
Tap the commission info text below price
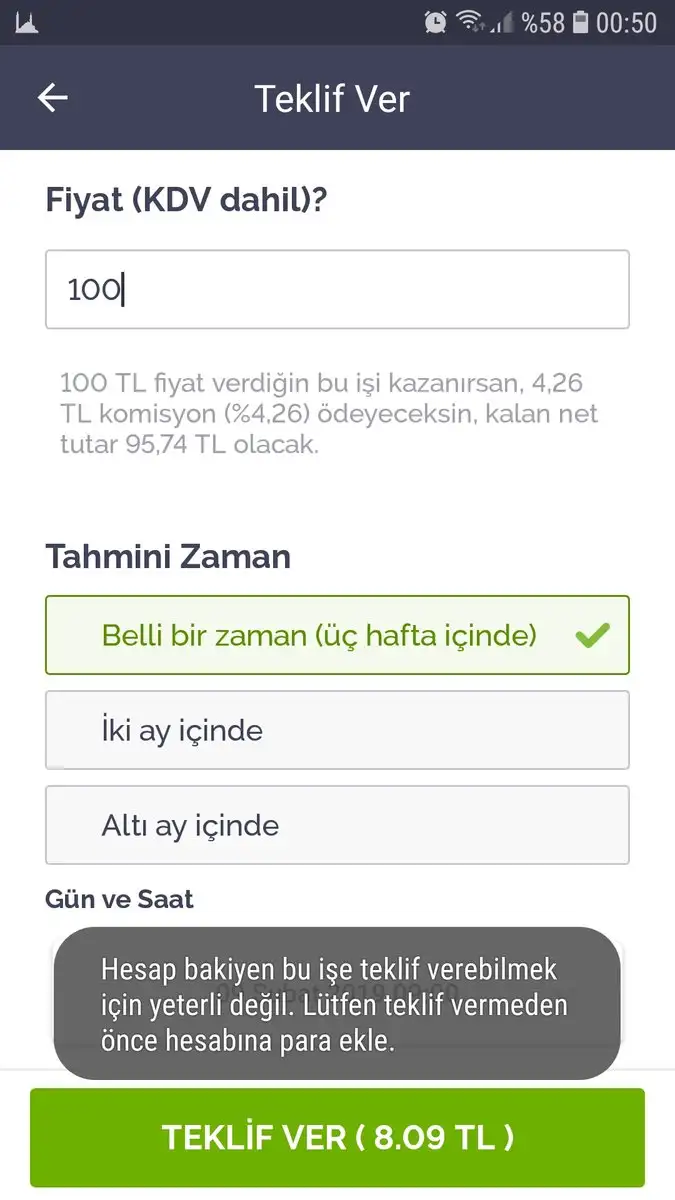pos(330,413)
